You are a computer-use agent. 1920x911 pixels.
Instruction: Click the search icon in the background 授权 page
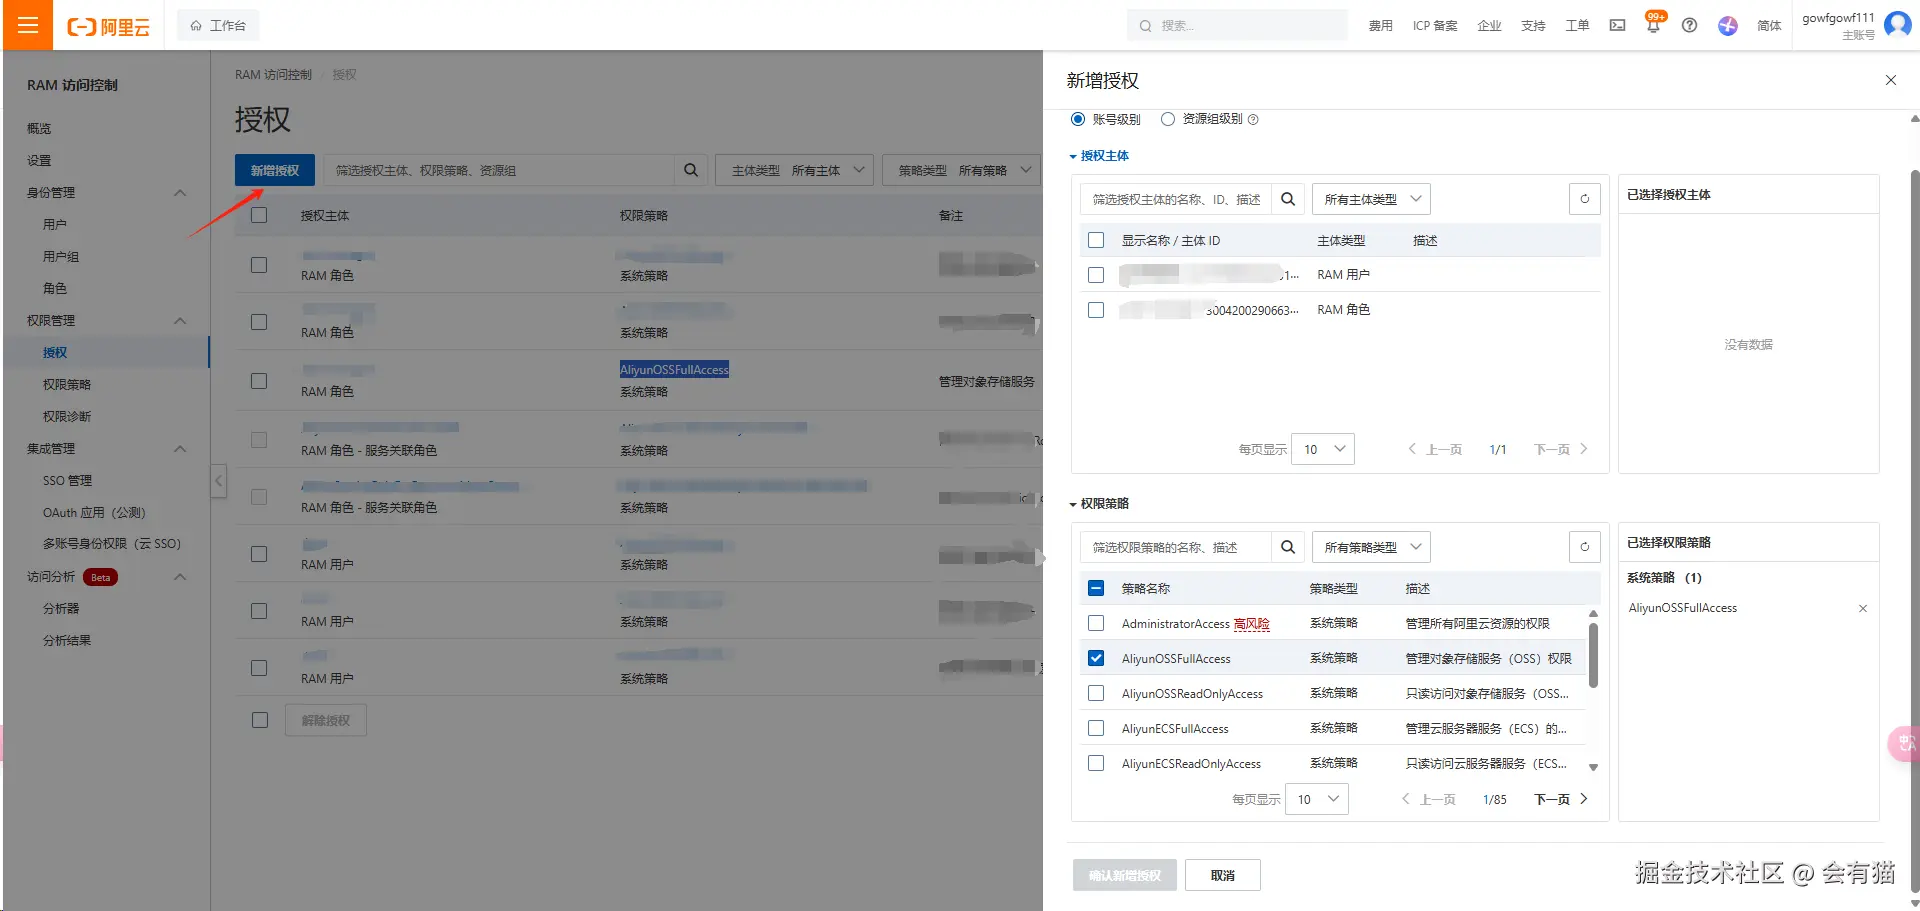coord(690,170)
